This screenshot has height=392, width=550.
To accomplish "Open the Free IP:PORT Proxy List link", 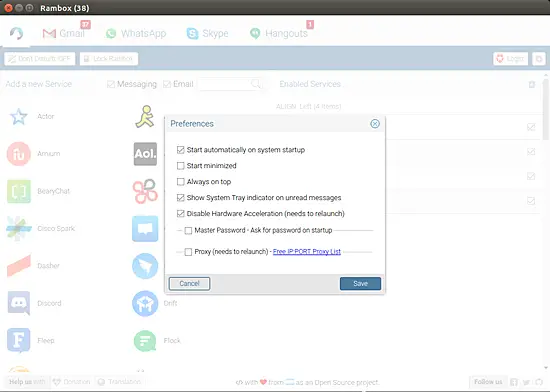I will point(307,252).
